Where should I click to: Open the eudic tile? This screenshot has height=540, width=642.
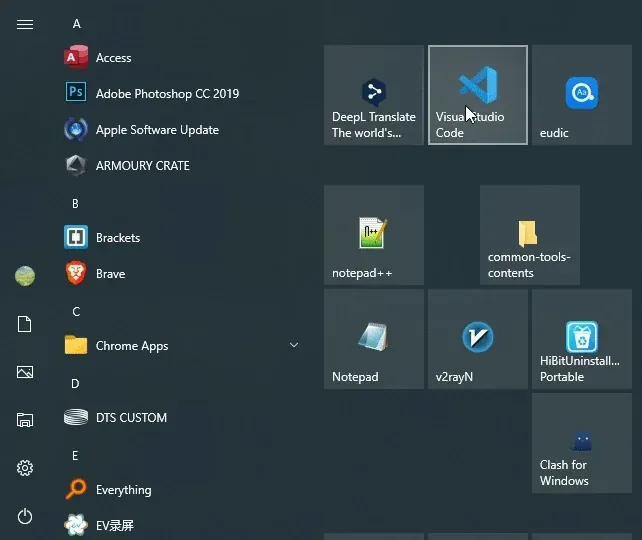coord(582,95)
